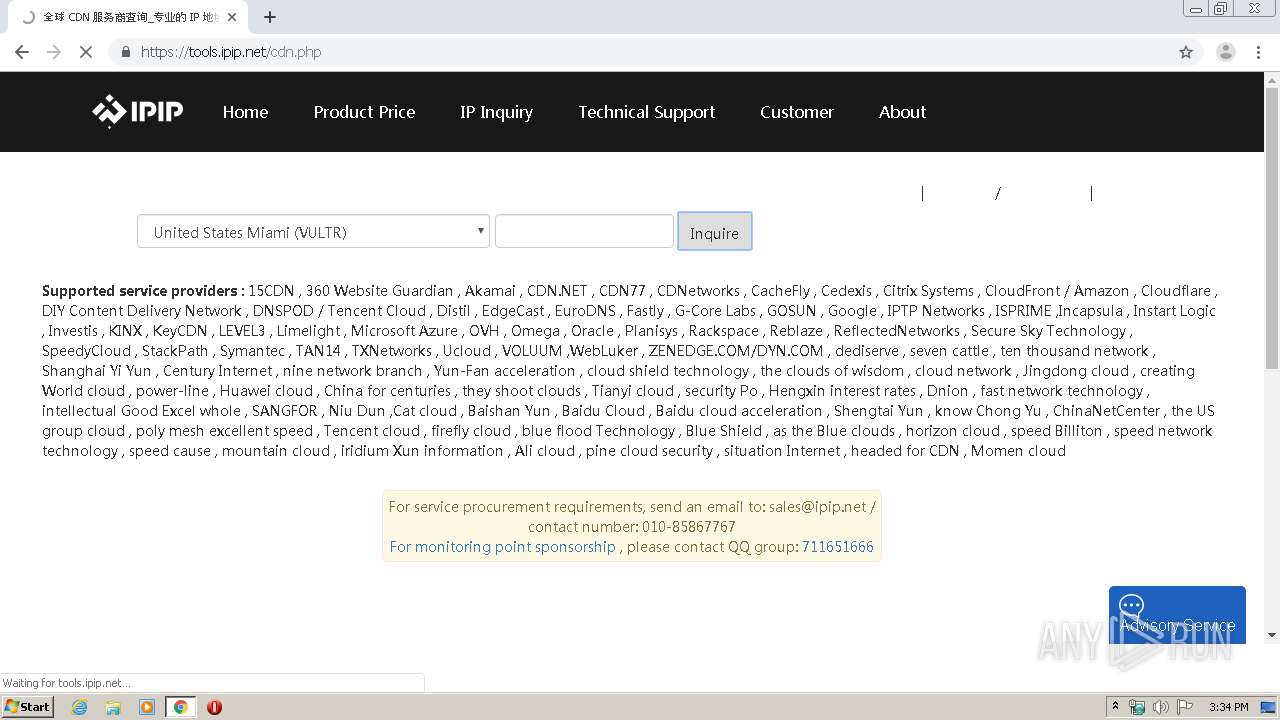Click the address bar URL

coord(231,52)
